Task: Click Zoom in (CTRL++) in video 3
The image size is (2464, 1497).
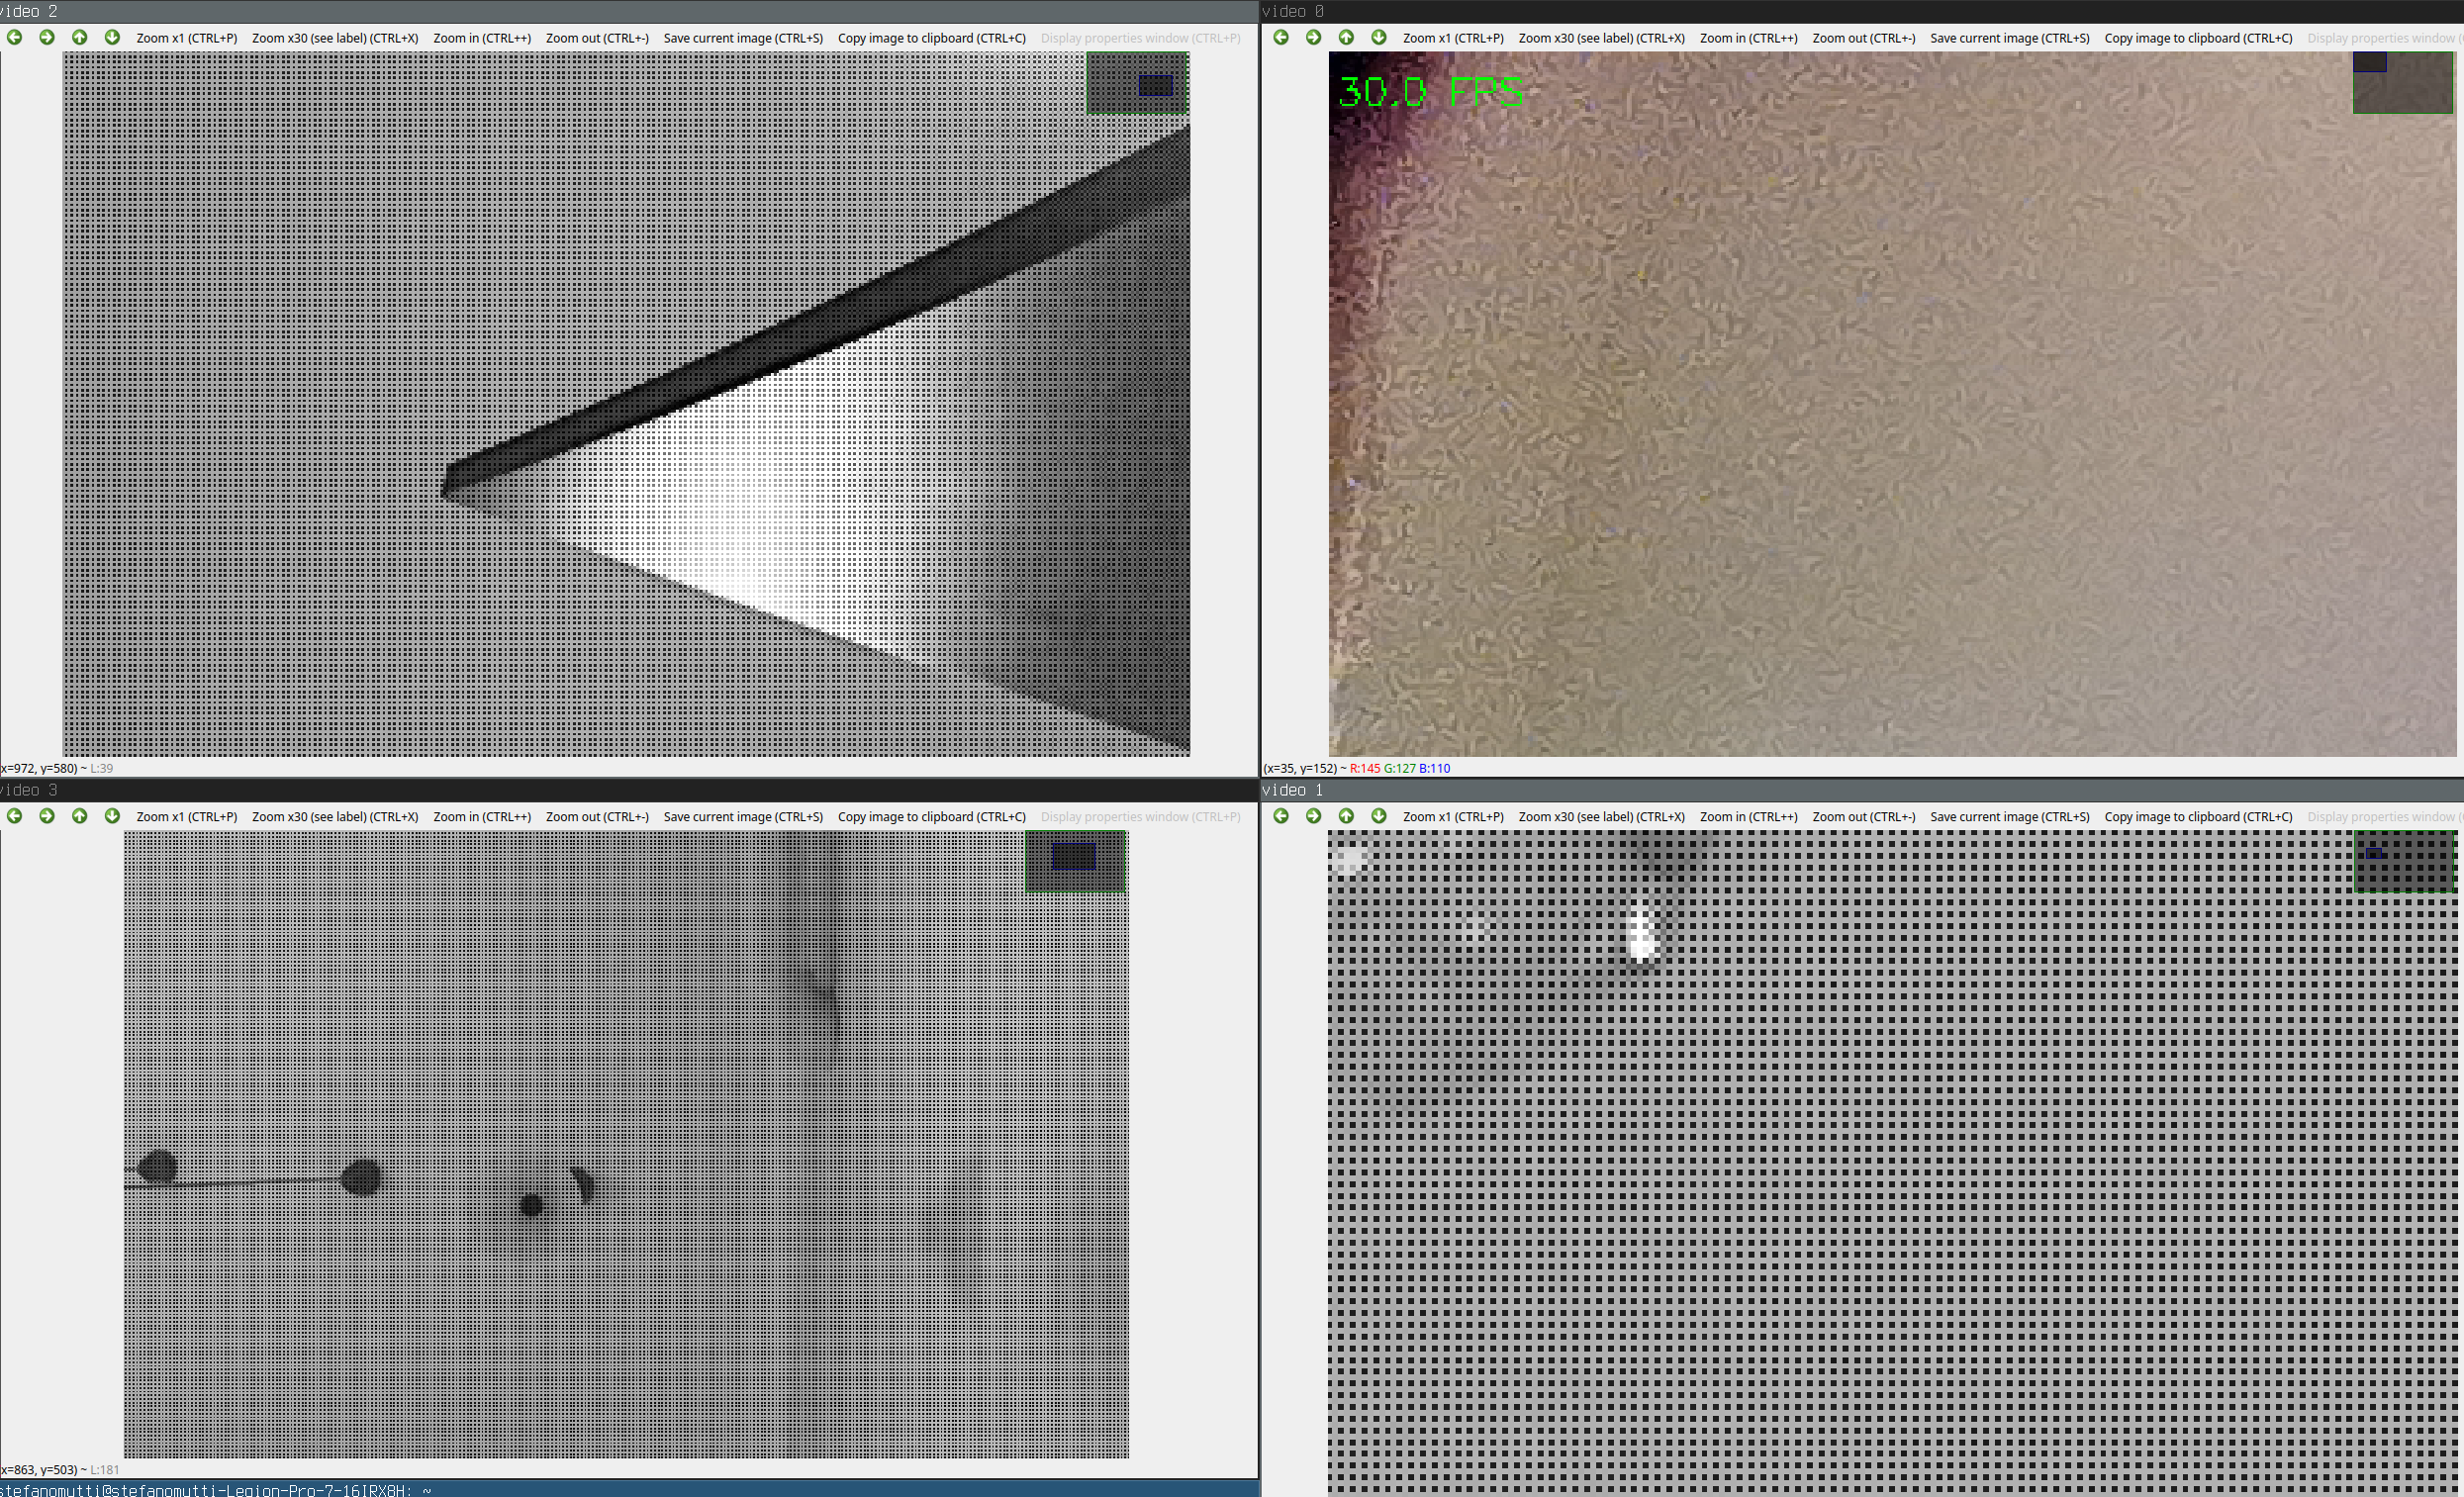Action: point(481,817)
